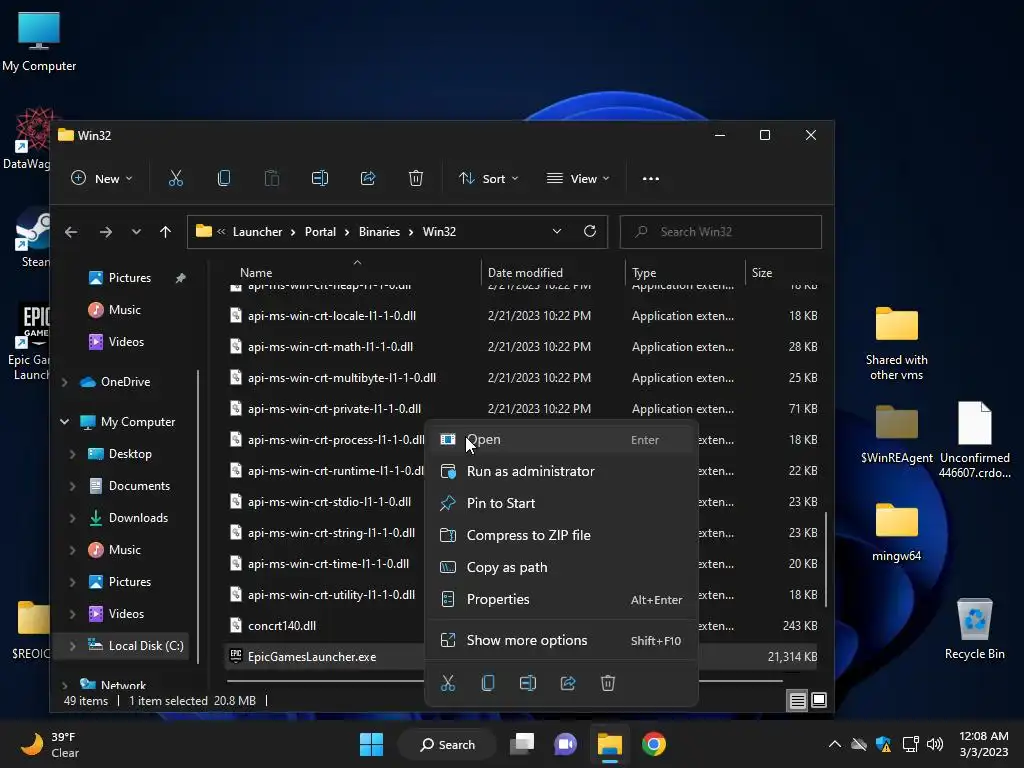
Task: Open Chrome from the taskbar
Action: point(654,744)
